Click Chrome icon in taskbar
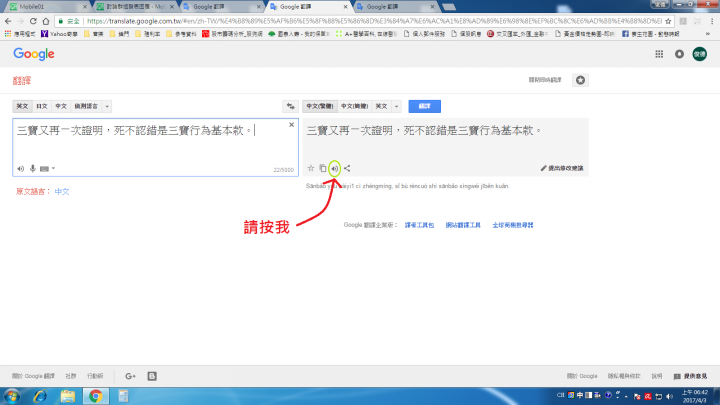The image size is (720, 405). 96,396
